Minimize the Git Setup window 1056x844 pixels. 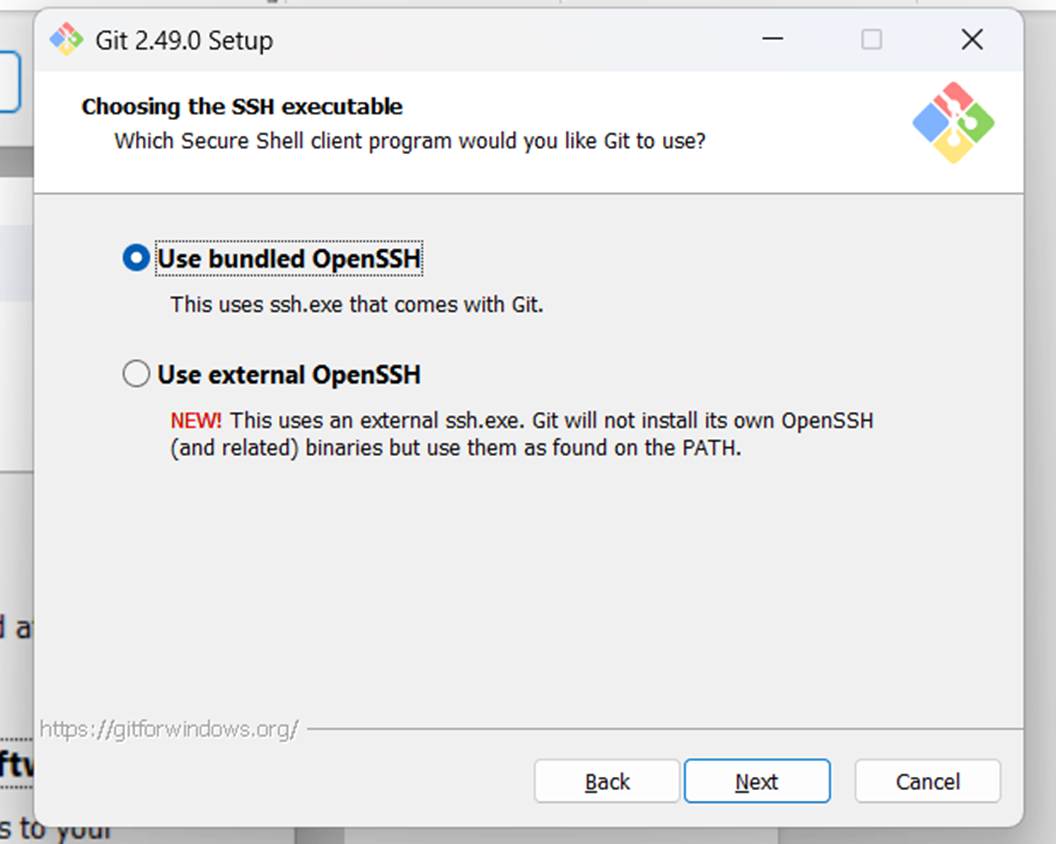point(772,39)
